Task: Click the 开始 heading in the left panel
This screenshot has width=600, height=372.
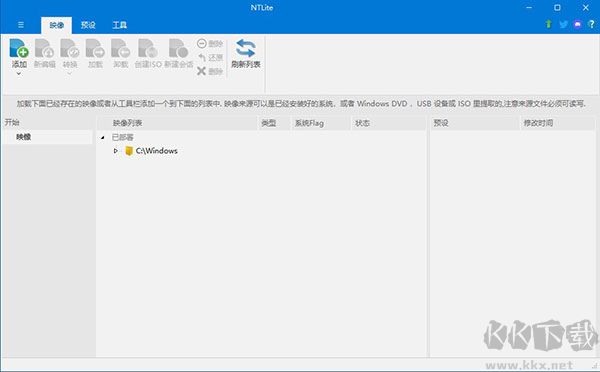Action: tap(12, 122)
